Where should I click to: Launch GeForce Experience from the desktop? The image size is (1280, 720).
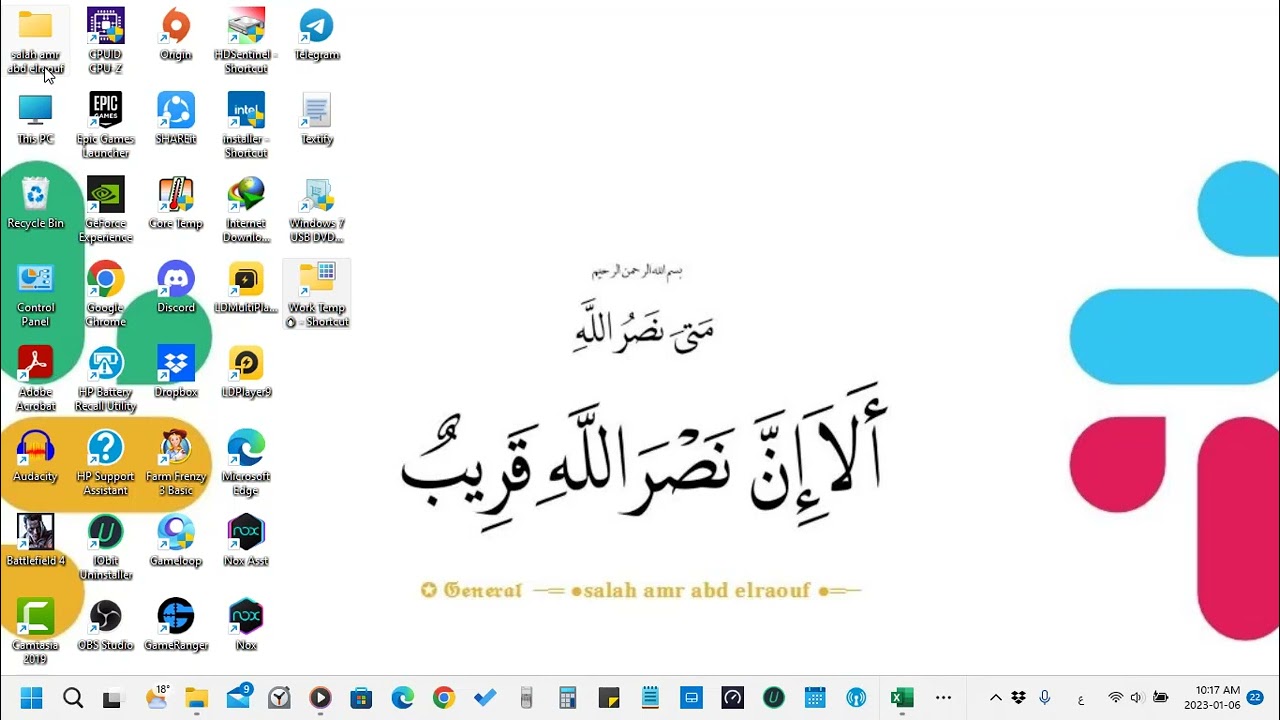(x=105, y=210)
